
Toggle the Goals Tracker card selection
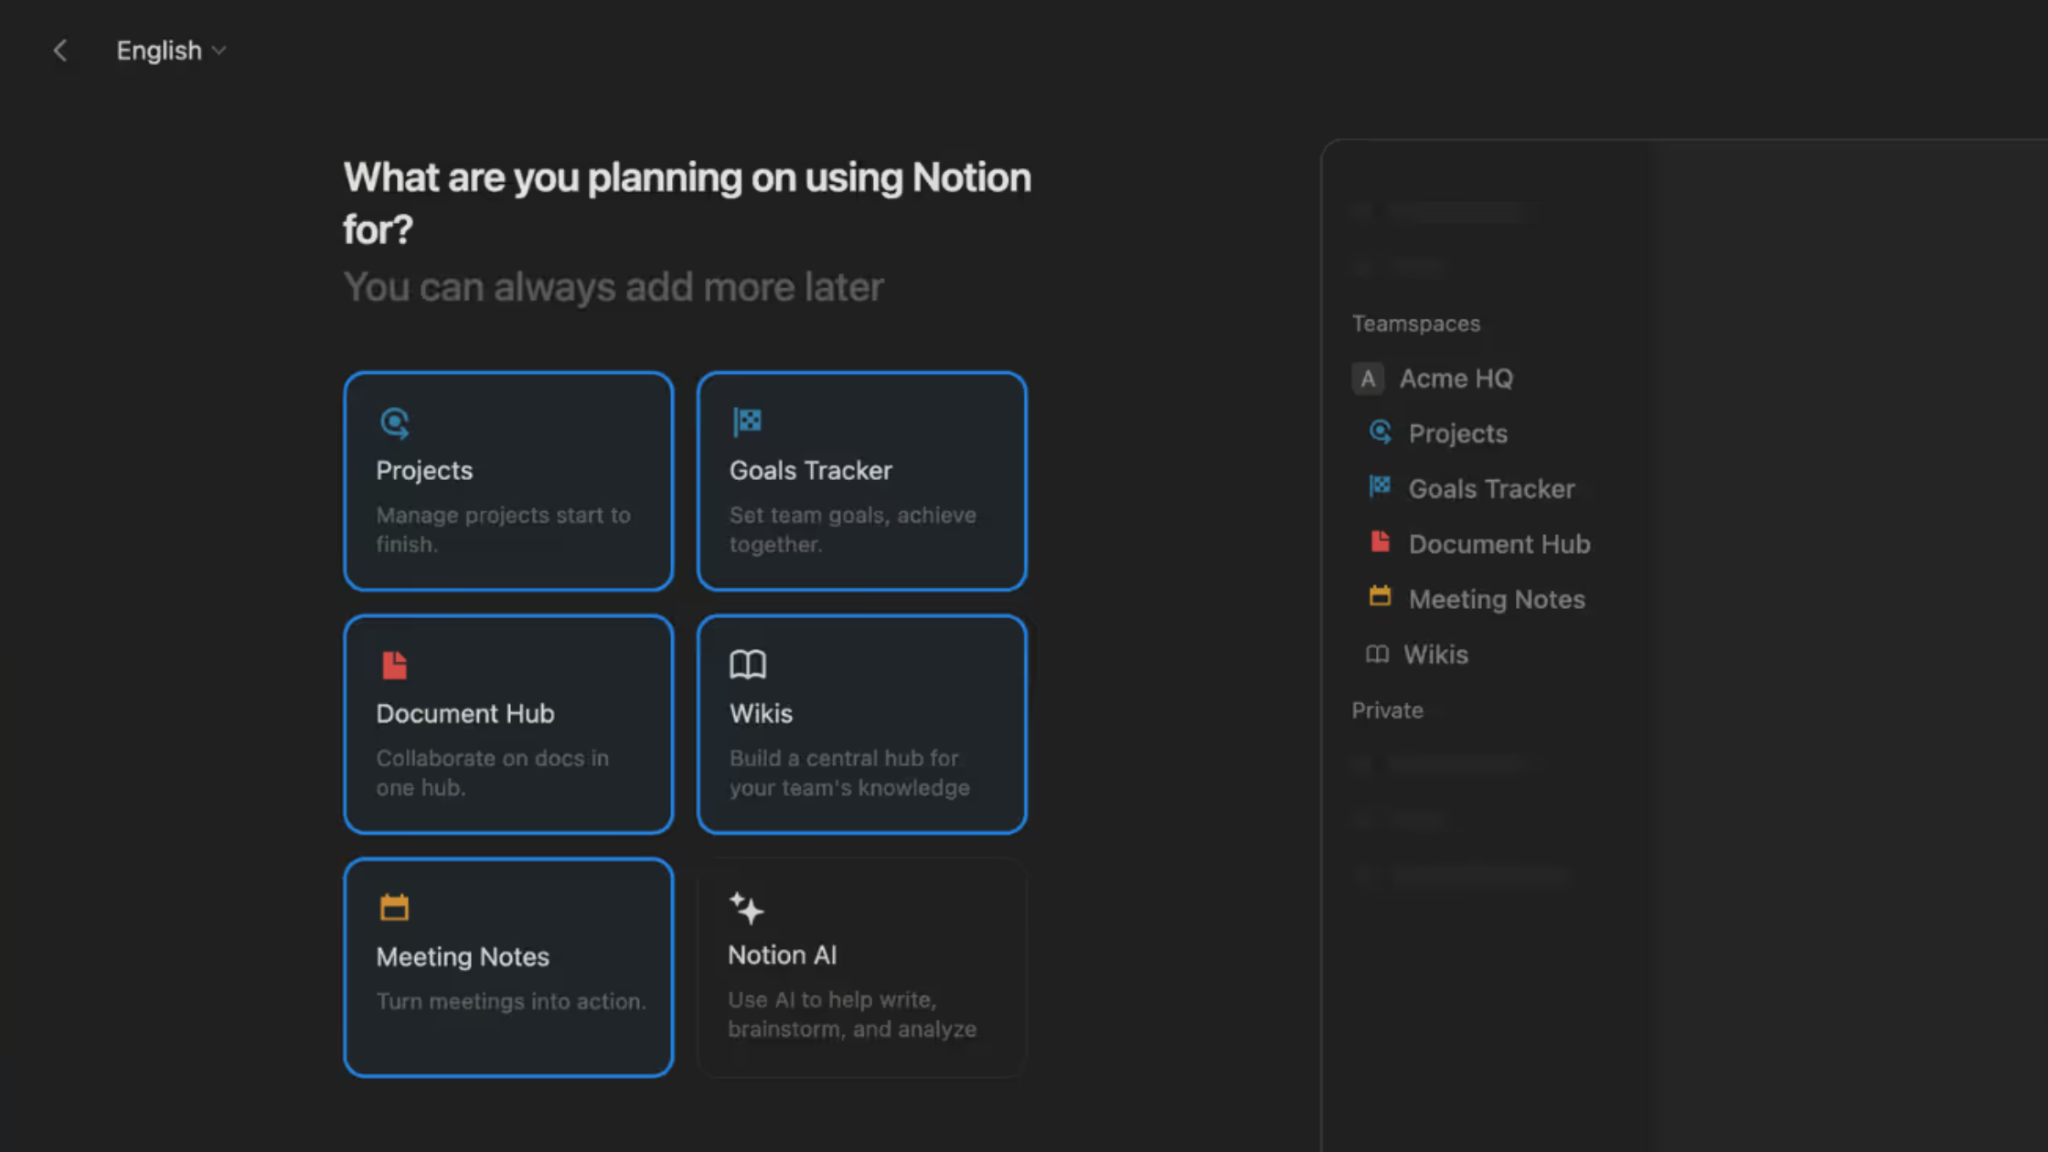(862, 481)
